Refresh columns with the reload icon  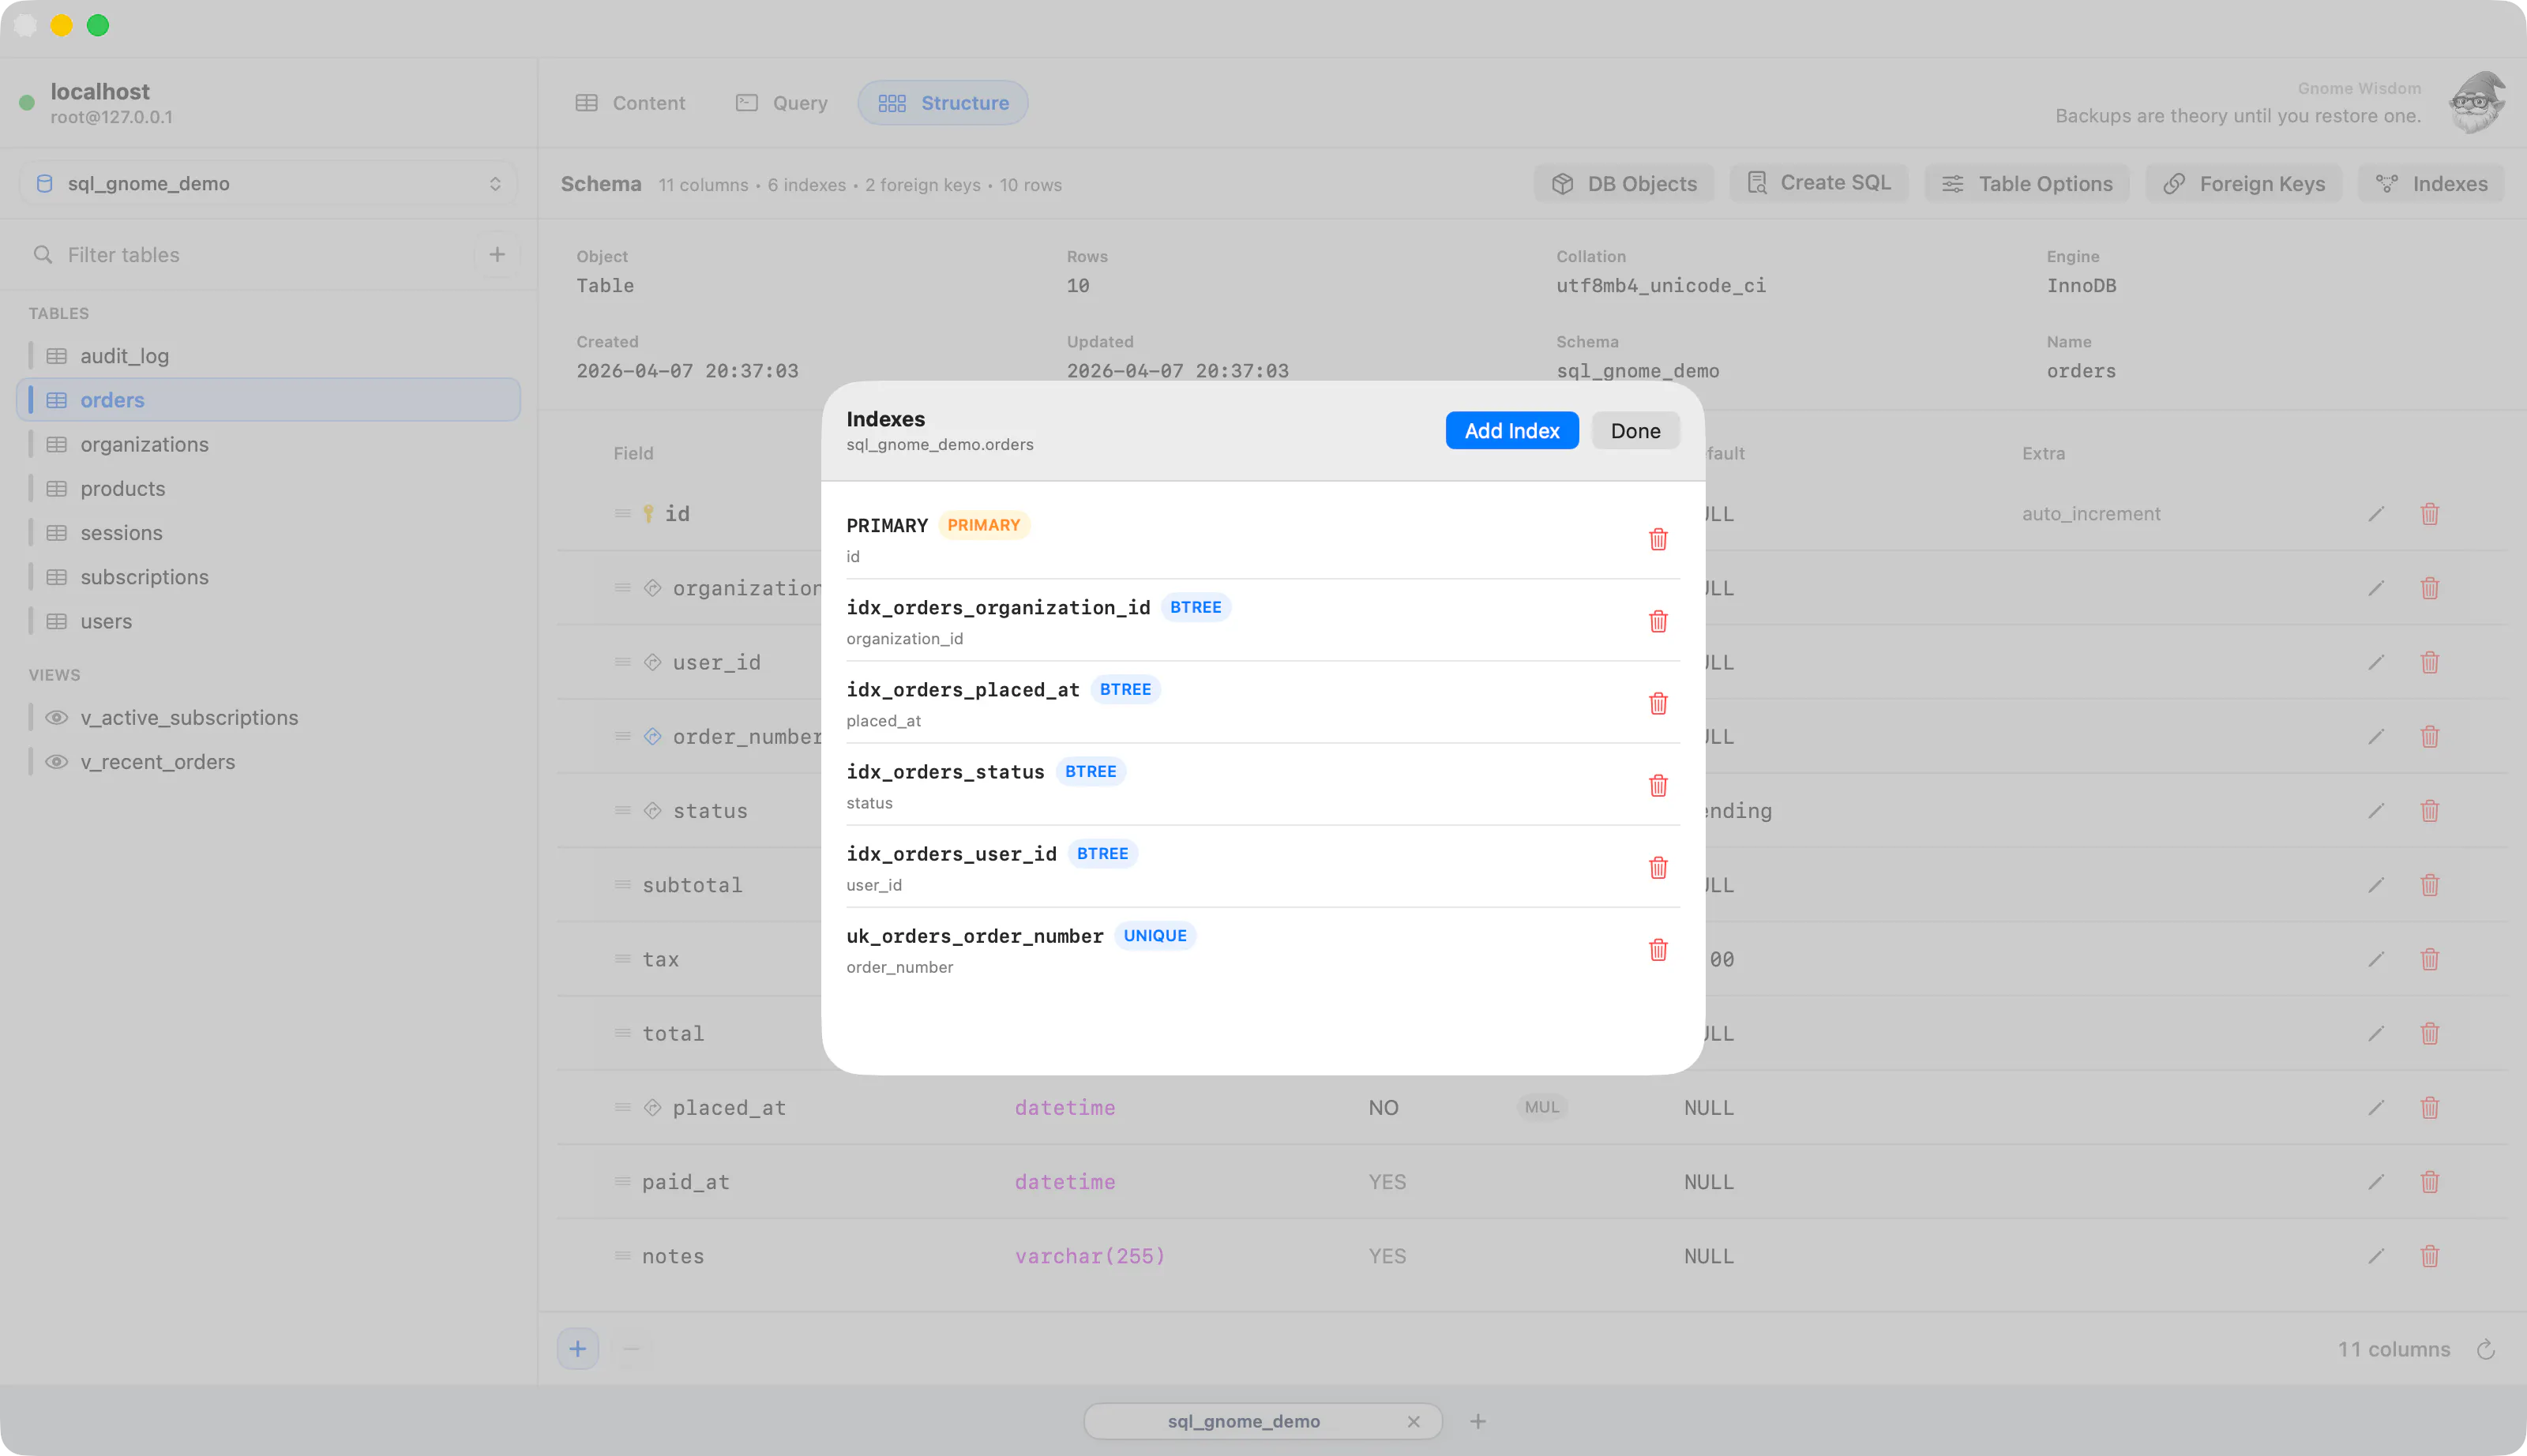(2486, 1350)
